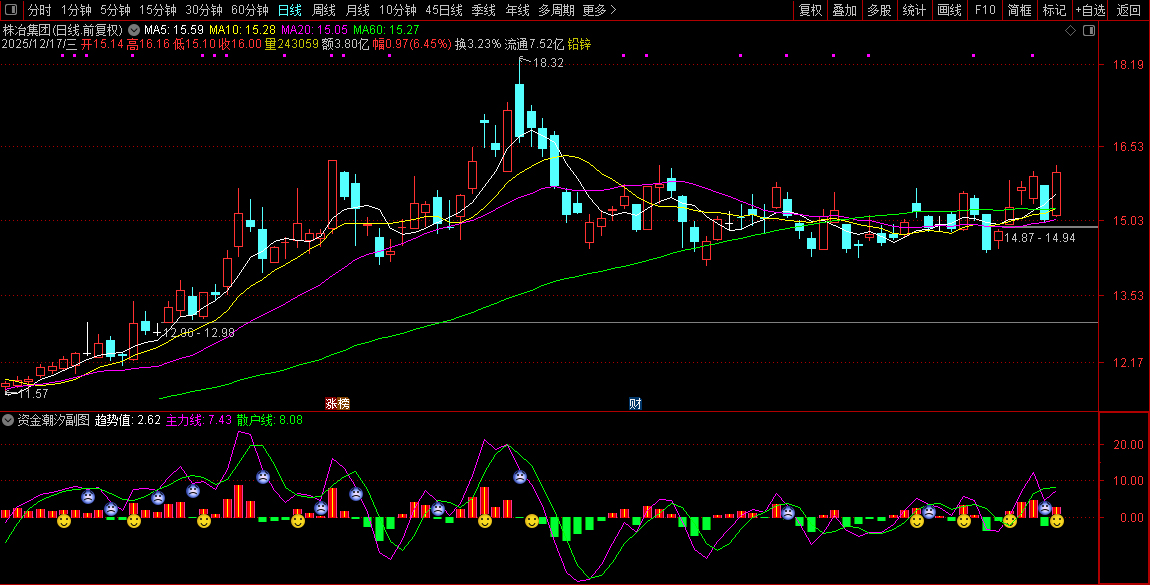
Task: Open the main chart indicator dropdown beside 株冶集团
Action: (x=133, y=30)
